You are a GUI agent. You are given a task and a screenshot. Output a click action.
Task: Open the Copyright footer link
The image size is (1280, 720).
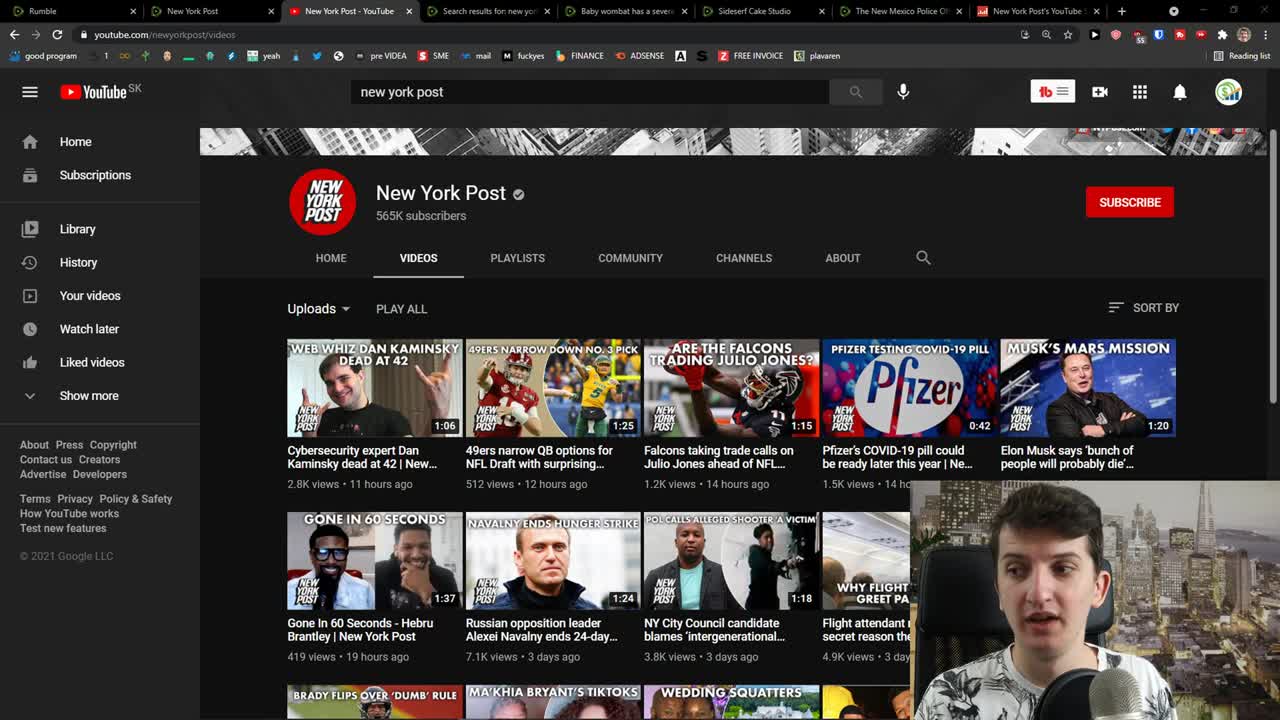point(113,445)
